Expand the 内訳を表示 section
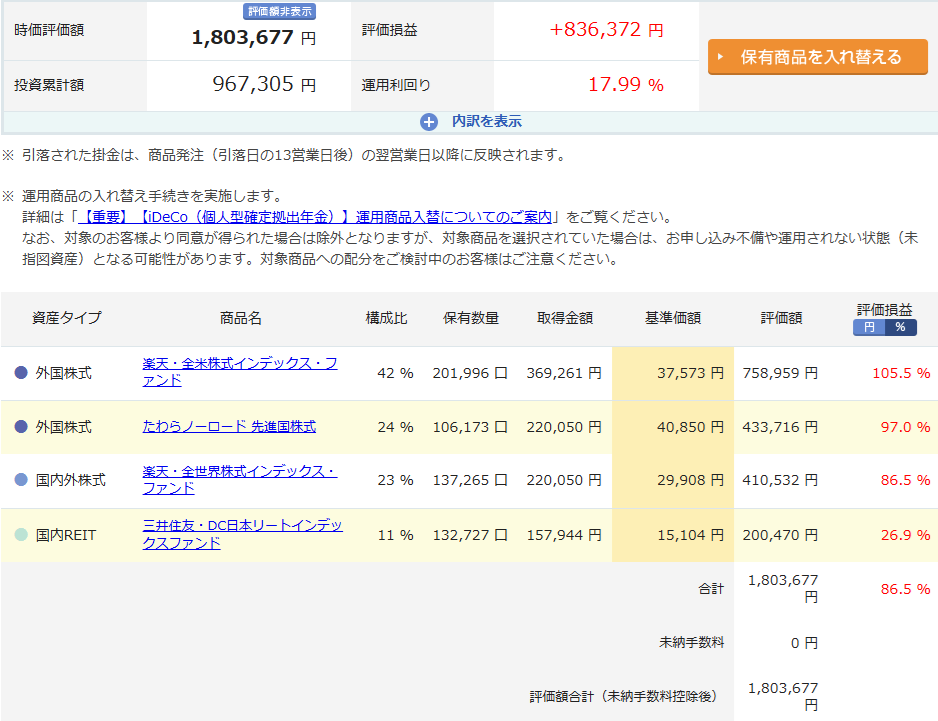The image size is (938, 721). click(x=486, y=122)
